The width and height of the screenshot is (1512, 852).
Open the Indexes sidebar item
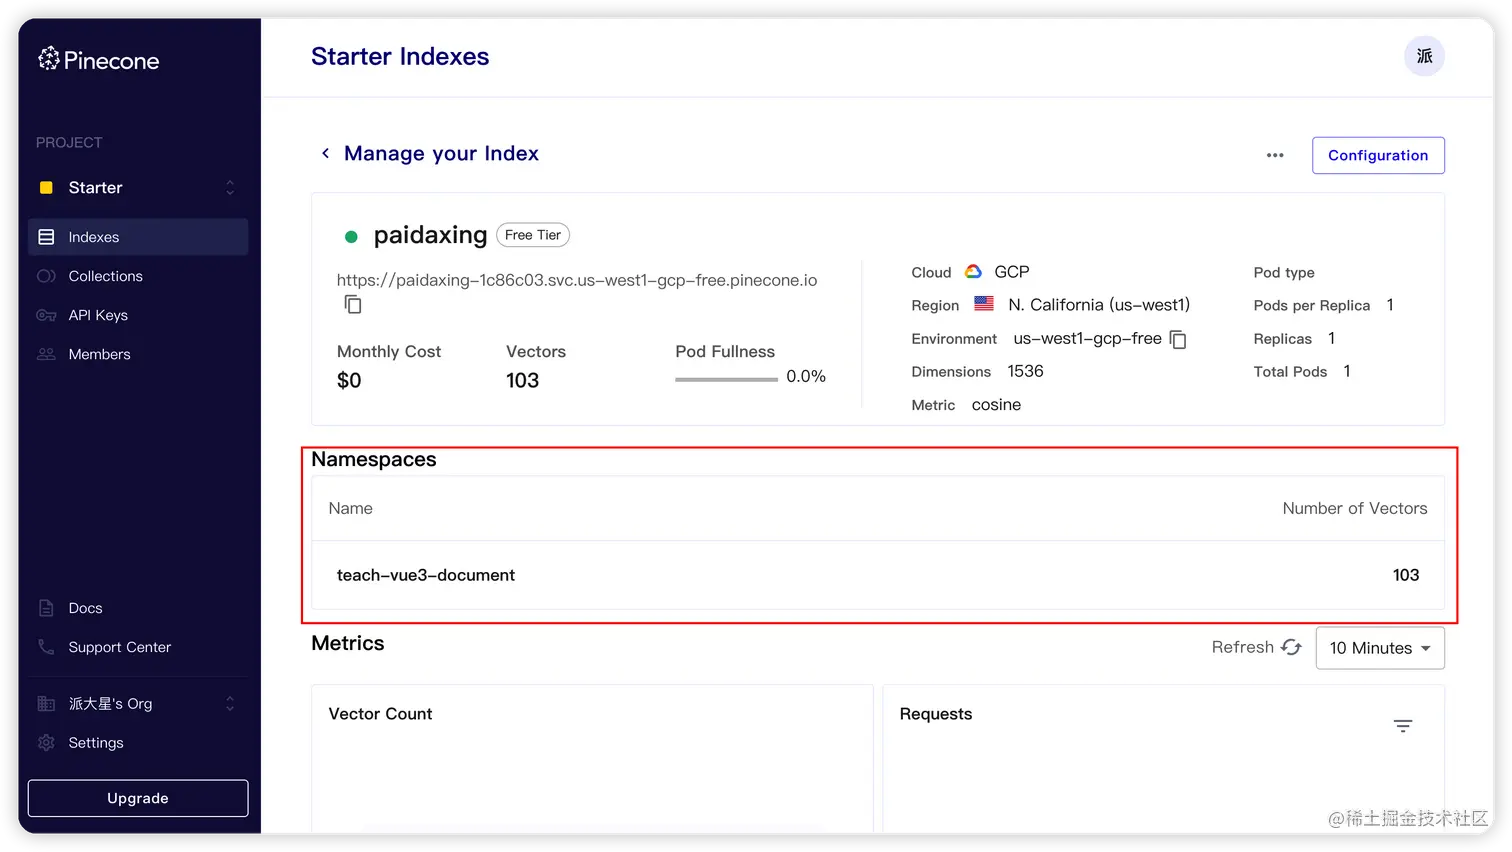pyautogui.click(x=138, y=237)
